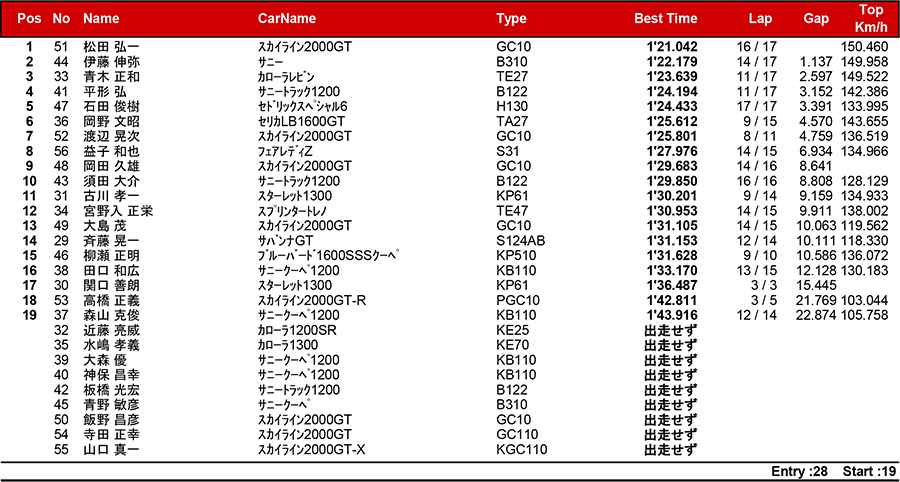Click top speed 103.044

(864, 301)
